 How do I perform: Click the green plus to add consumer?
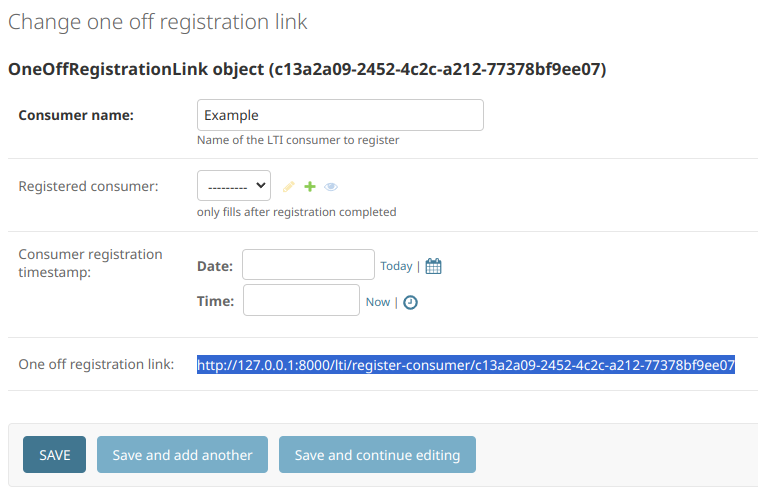310,187
